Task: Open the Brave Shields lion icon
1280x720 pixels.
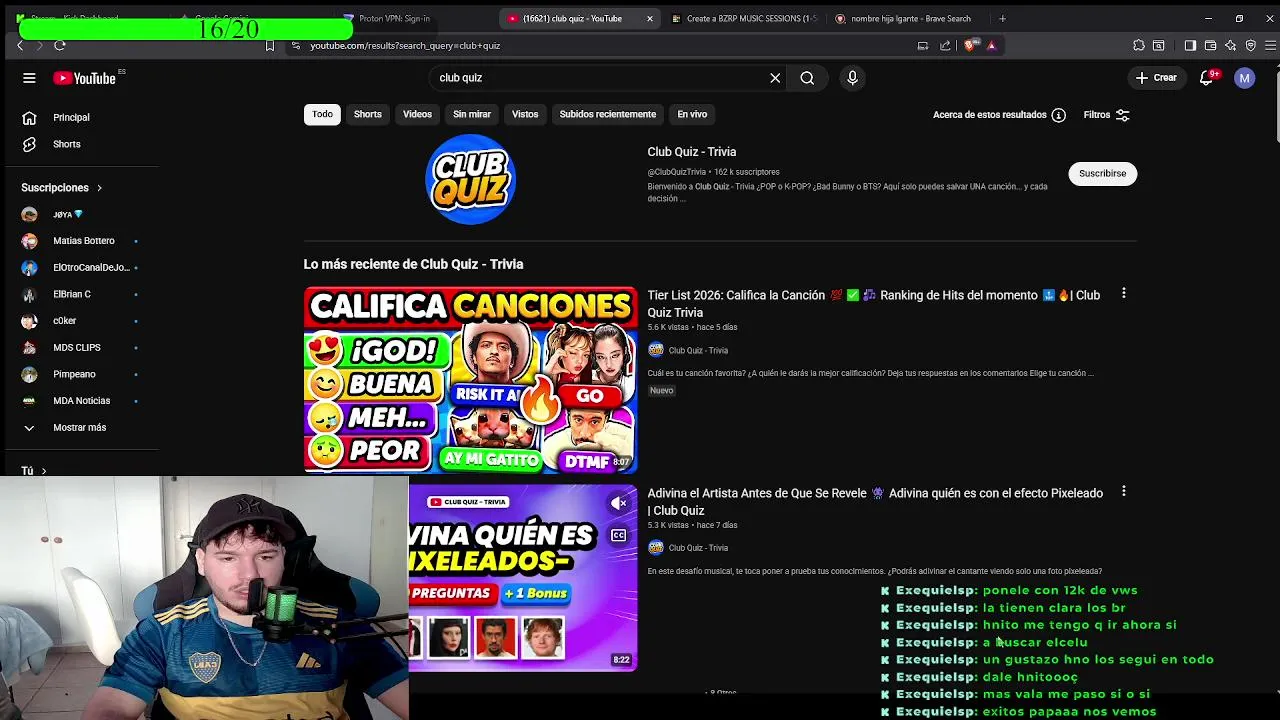Action: [x=969, y=45]
